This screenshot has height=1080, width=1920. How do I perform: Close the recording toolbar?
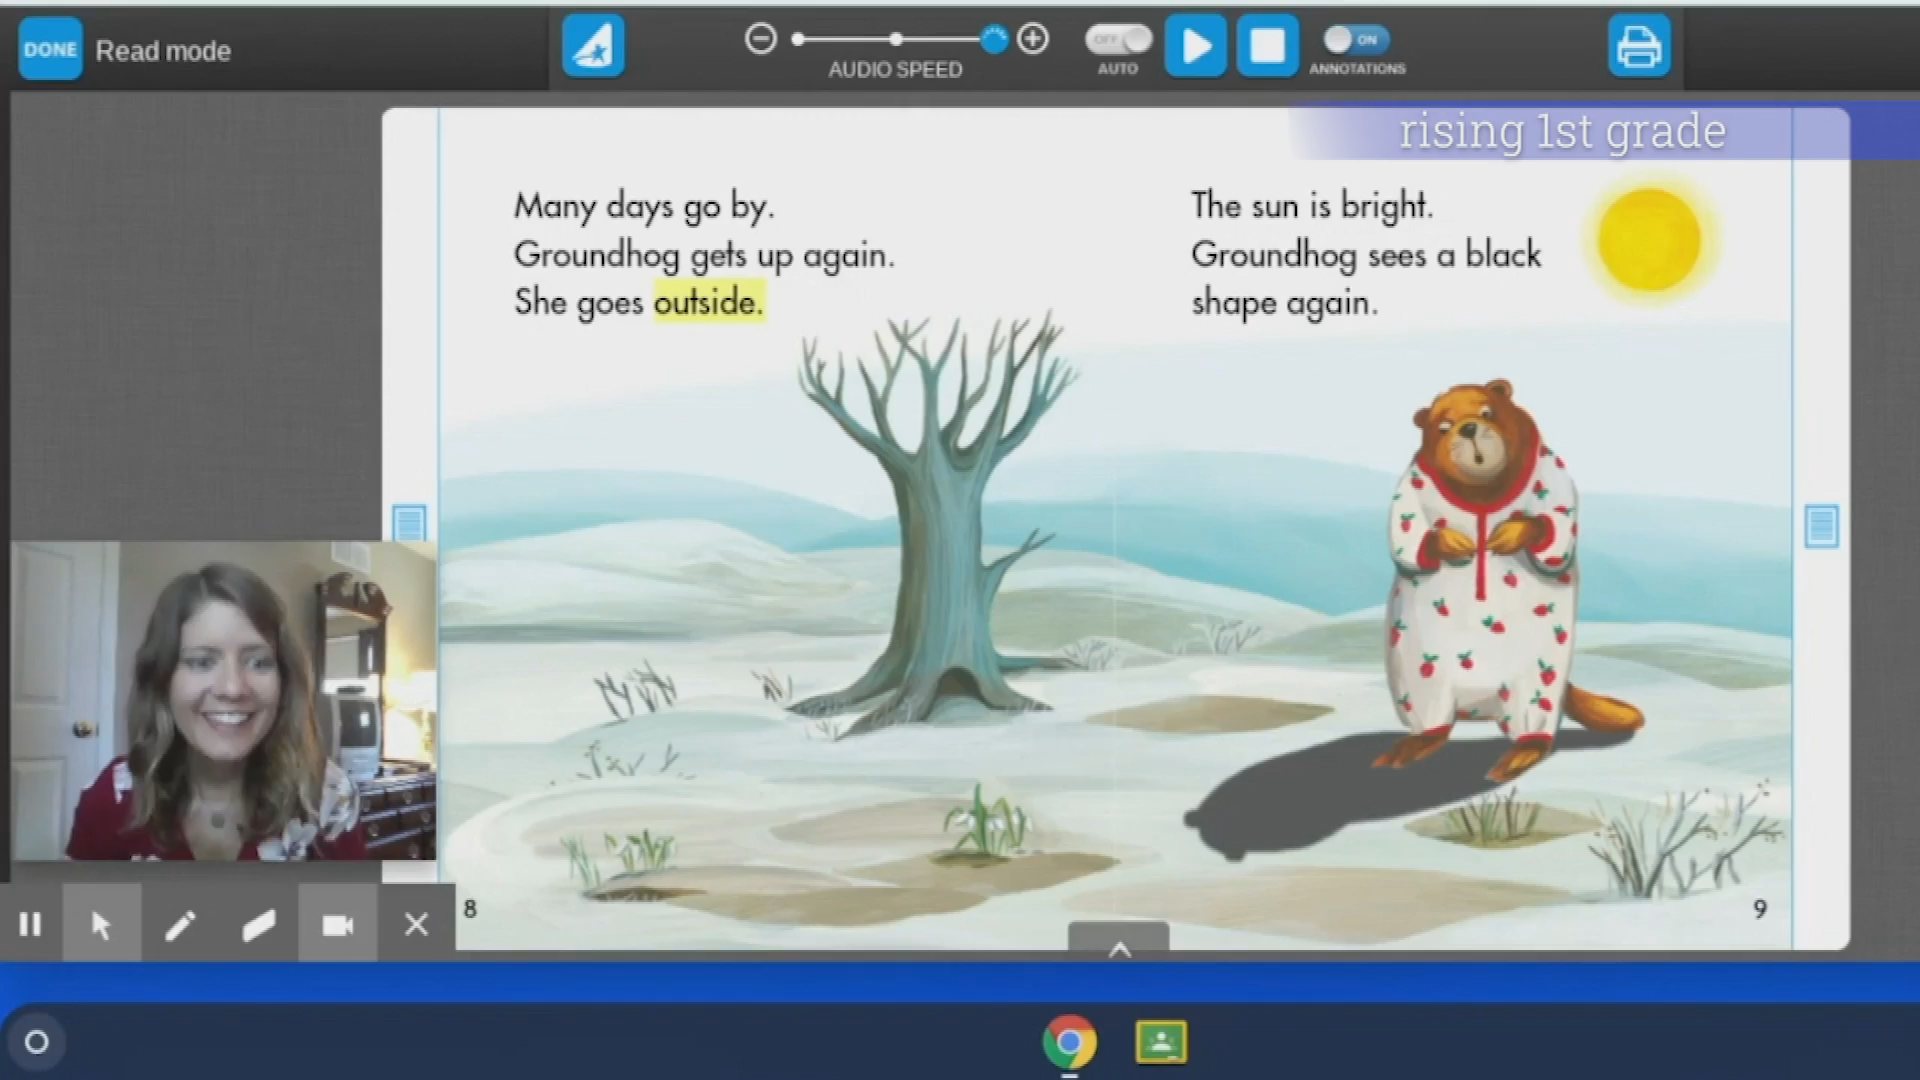(416, 924)
